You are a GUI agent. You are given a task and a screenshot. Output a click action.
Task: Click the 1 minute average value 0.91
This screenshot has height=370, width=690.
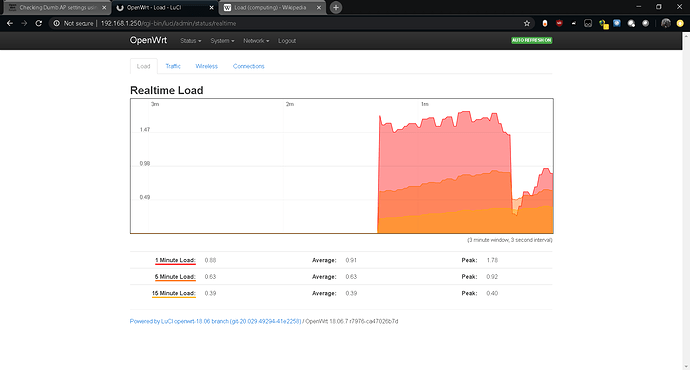[x=351, y=260]
